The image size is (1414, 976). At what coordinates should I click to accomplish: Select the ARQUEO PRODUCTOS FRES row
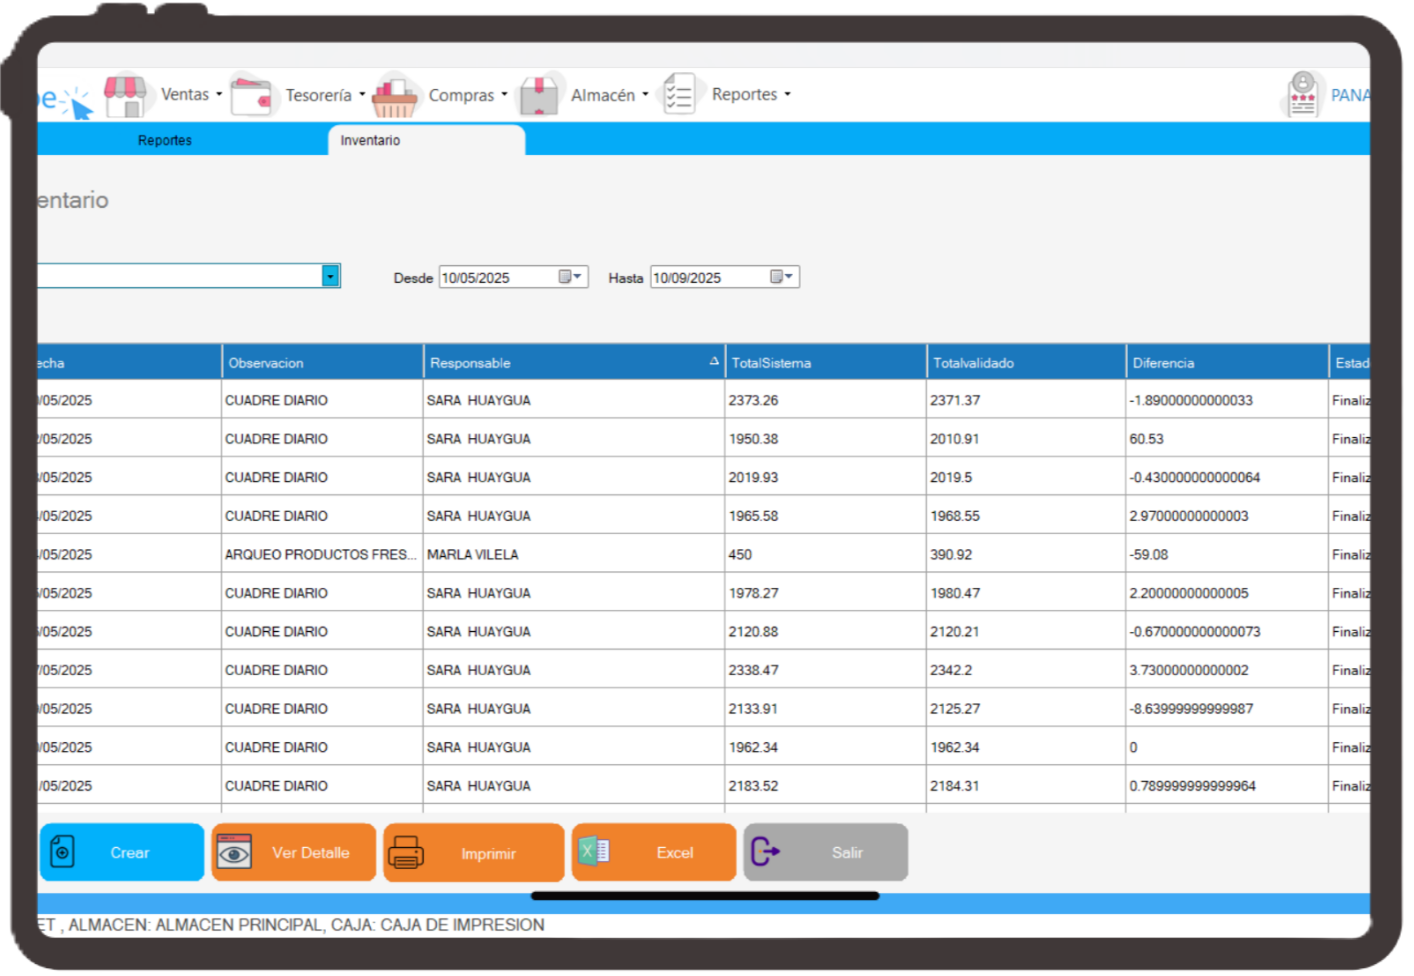point(320,555)
